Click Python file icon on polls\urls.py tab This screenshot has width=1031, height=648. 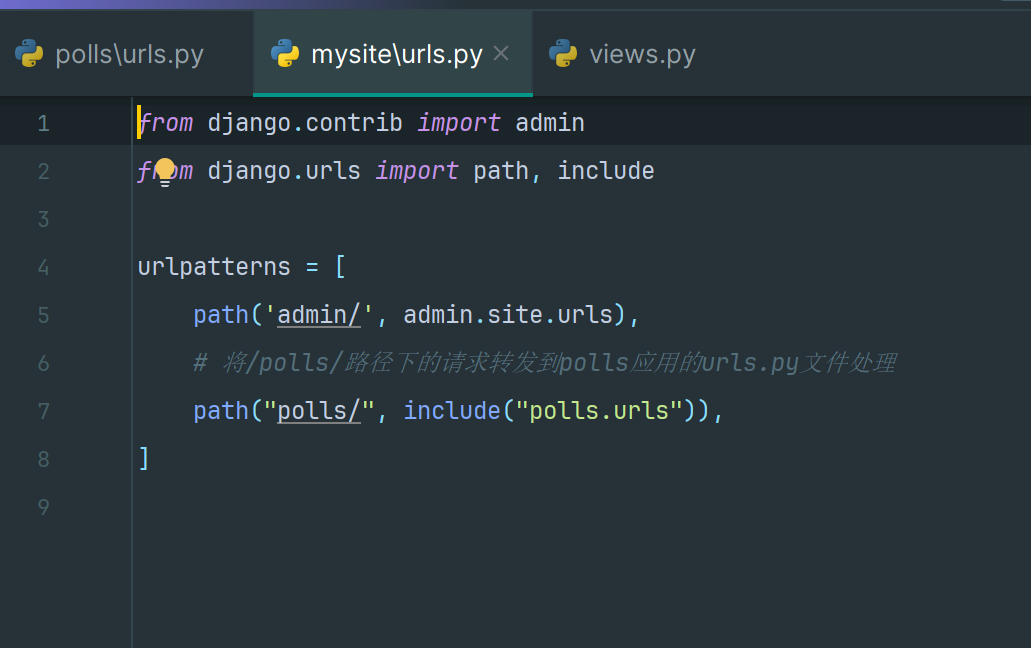pyautogui.click(x=29, y=54)
